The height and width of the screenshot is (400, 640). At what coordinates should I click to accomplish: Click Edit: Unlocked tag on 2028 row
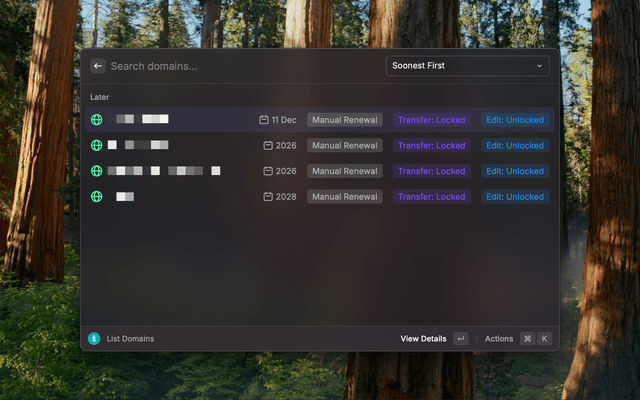coord(515,197)
